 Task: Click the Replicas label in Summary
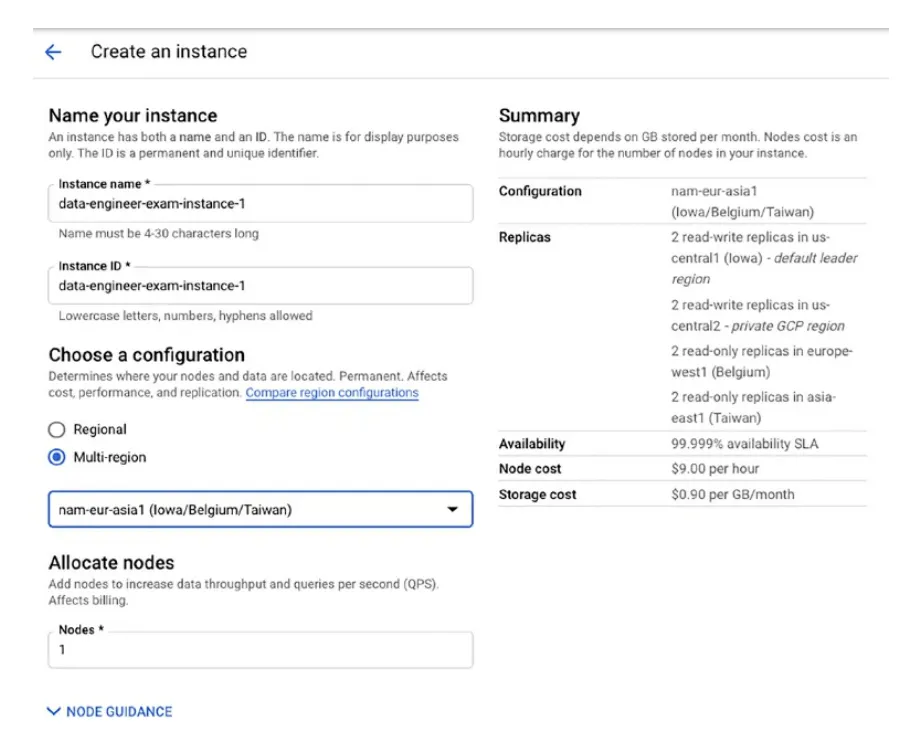point(525,238)
